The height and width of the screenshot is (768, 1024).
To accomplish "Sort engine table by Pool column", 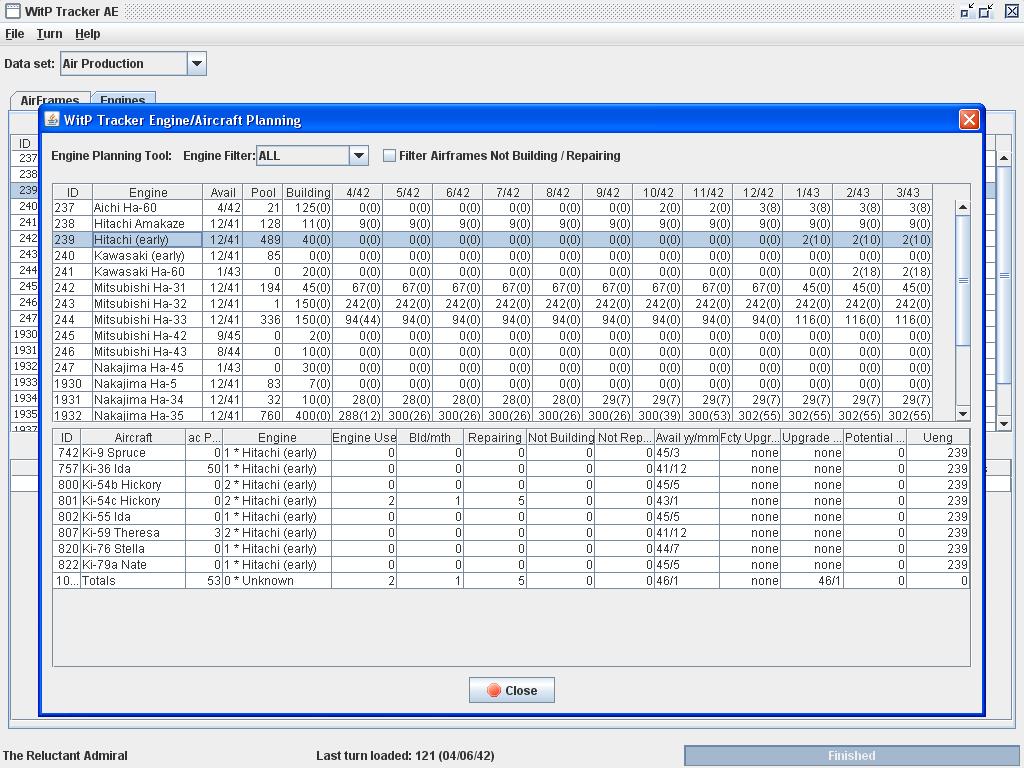I will [263, 192].
